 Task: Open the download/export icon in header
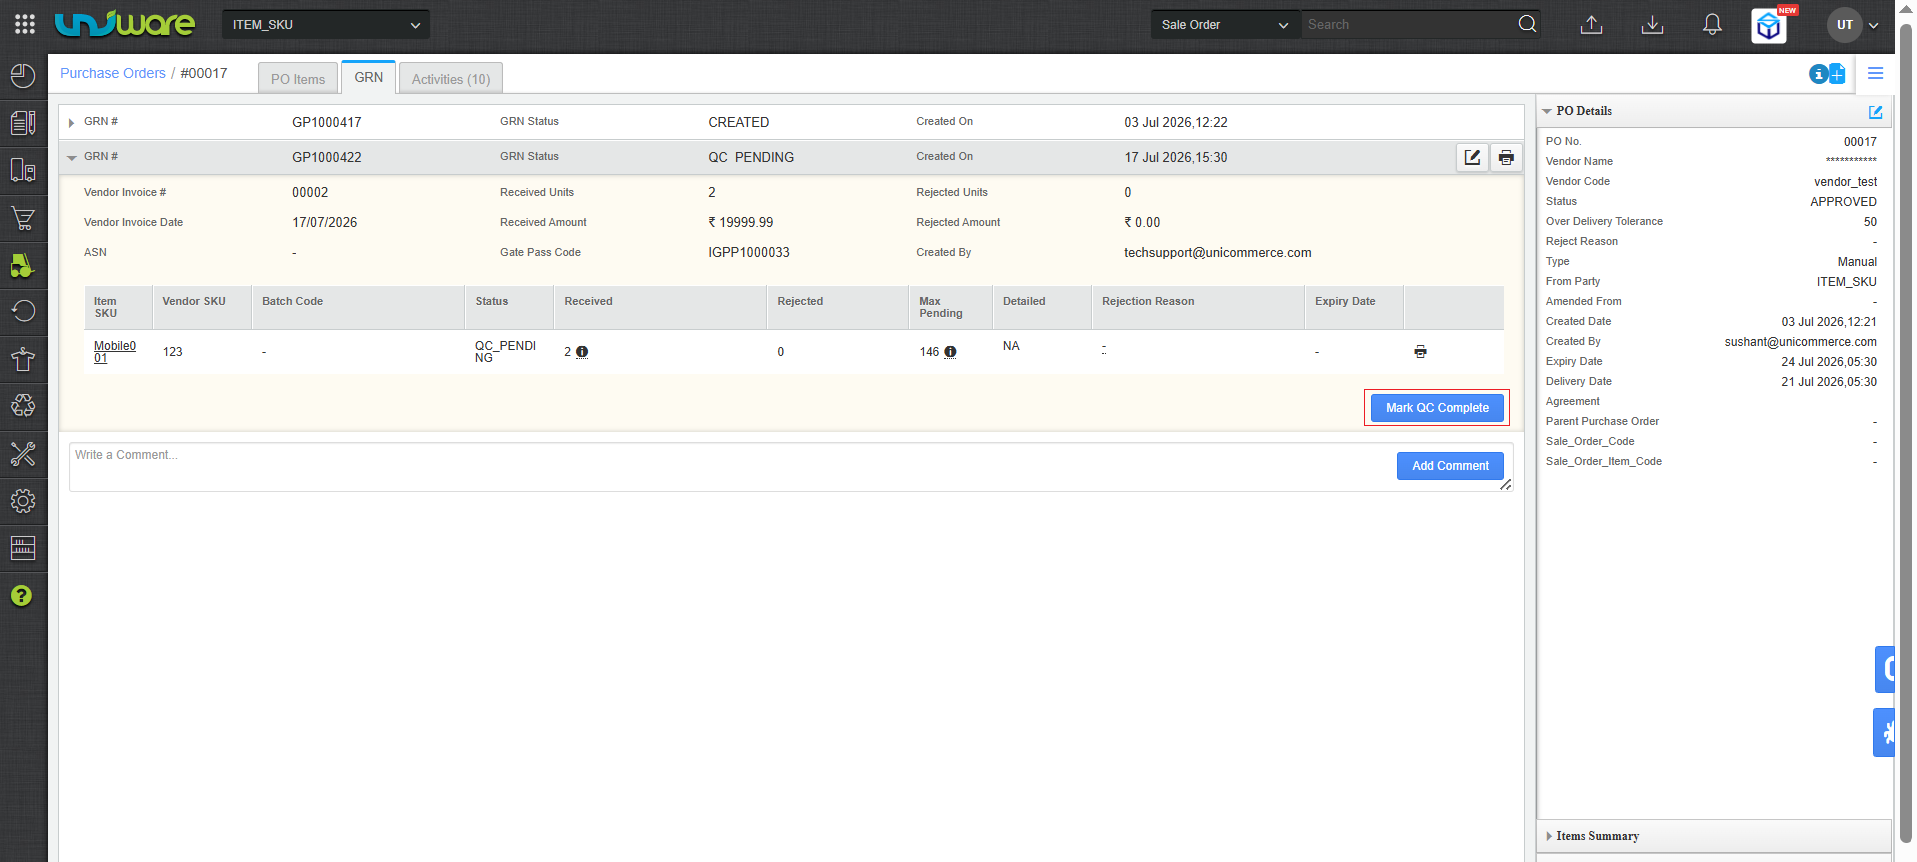point(1652,25)
